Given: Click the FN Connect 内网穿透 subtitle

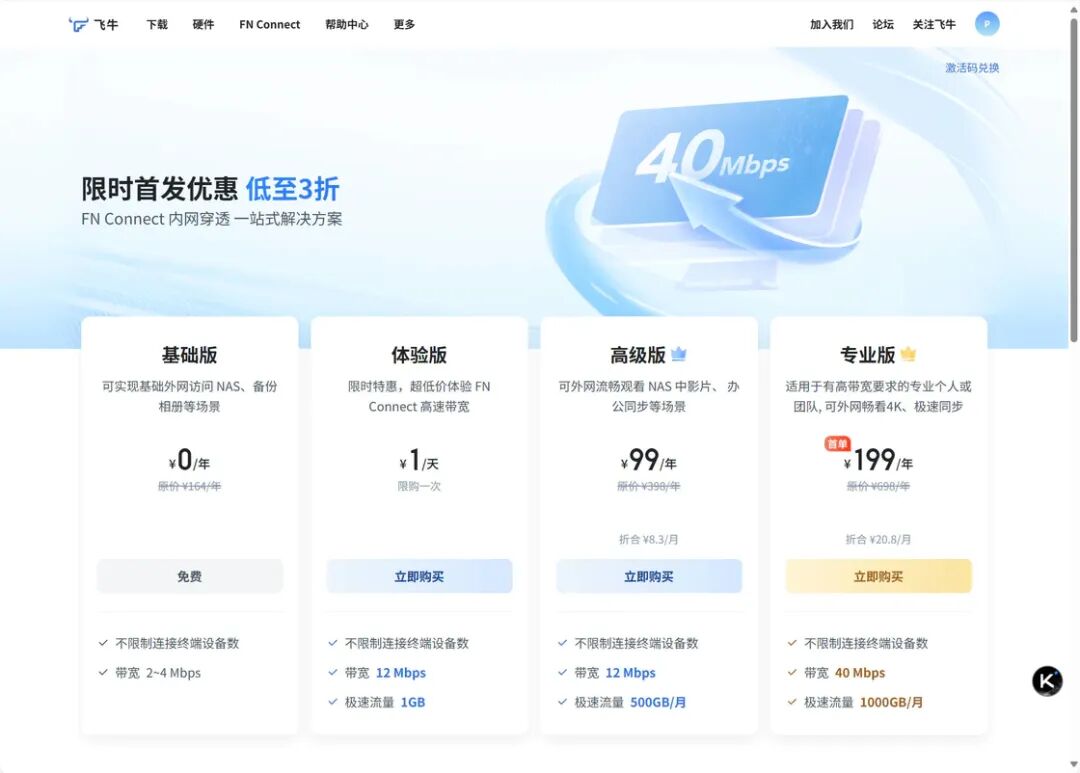Looking at the screenshot, I should tap(211, 219).
